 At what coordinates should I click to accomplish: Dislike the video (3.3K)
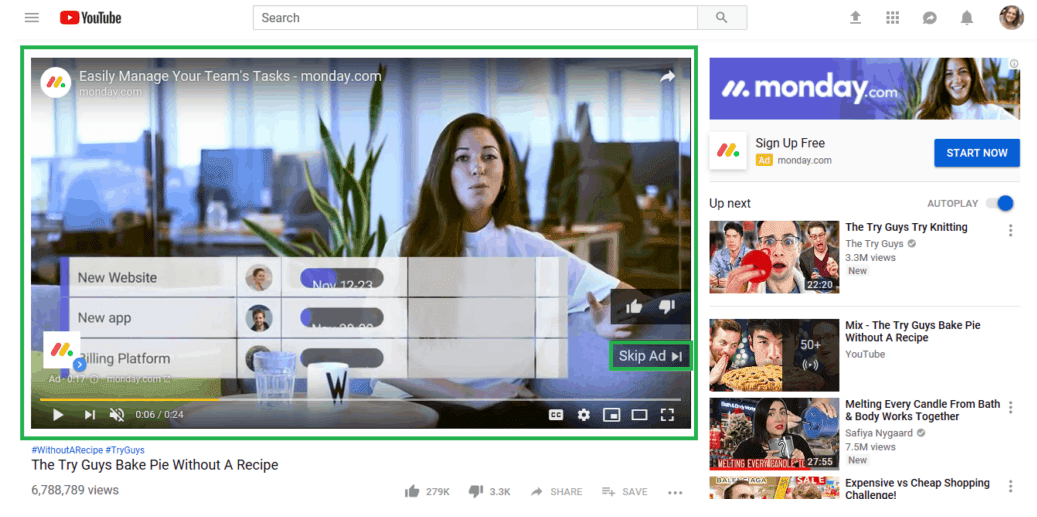click(489, 492)
